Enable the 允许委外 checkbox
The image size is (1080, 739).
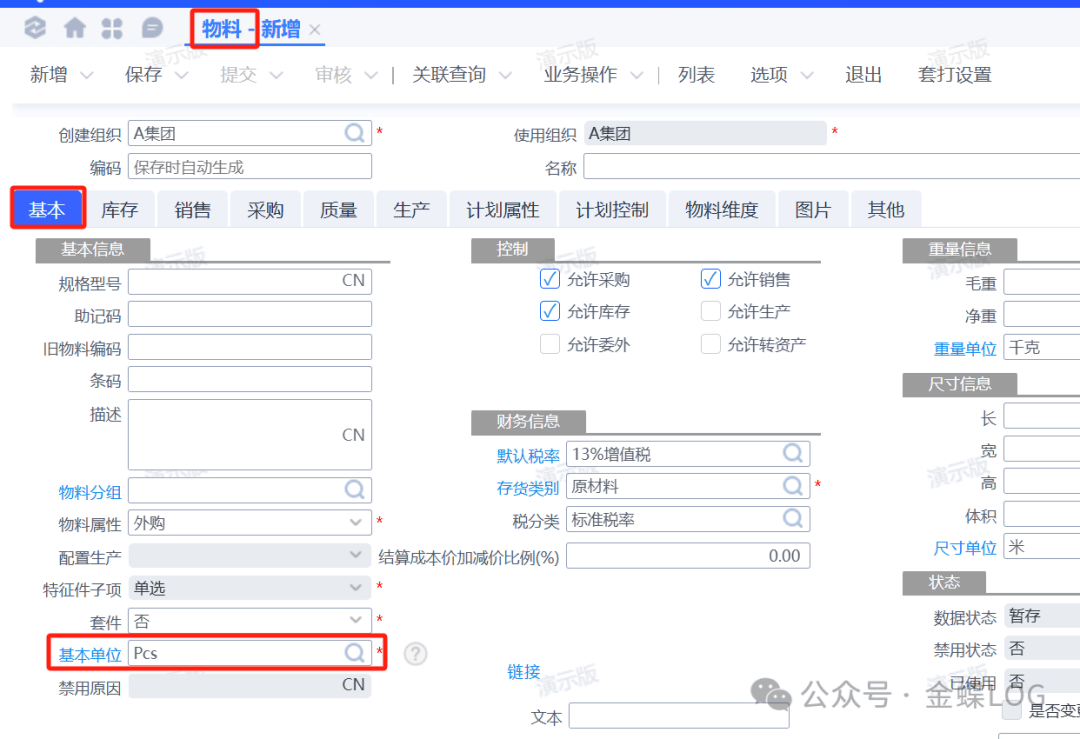click(x=549, y=344)
